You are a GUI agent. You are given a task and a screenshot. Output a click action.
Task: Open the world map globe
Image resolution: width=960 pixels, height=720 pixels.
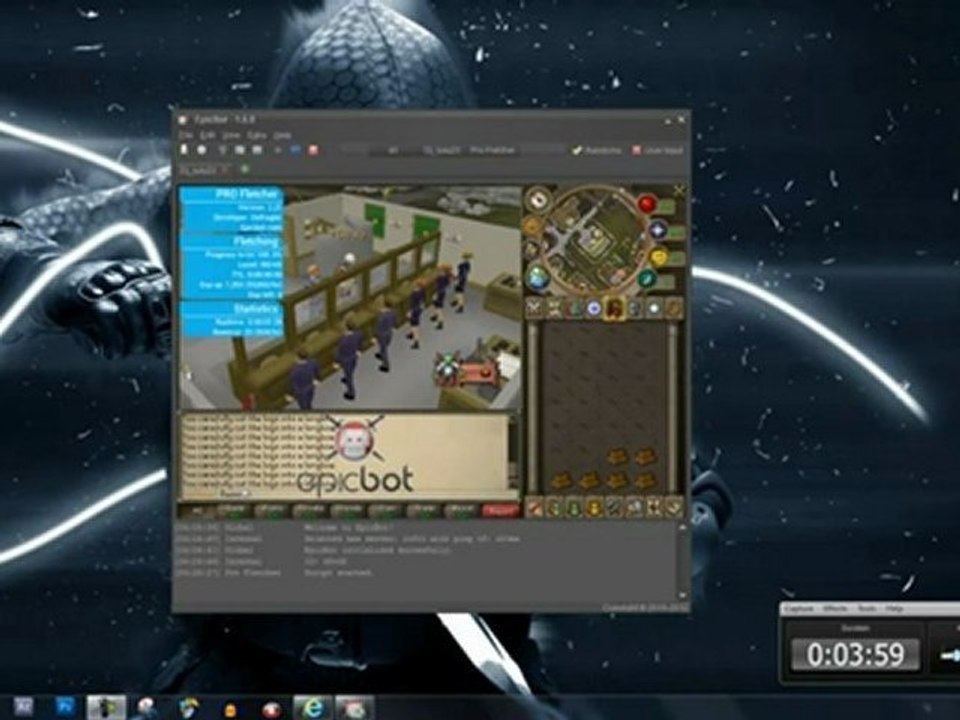[538, 278]
